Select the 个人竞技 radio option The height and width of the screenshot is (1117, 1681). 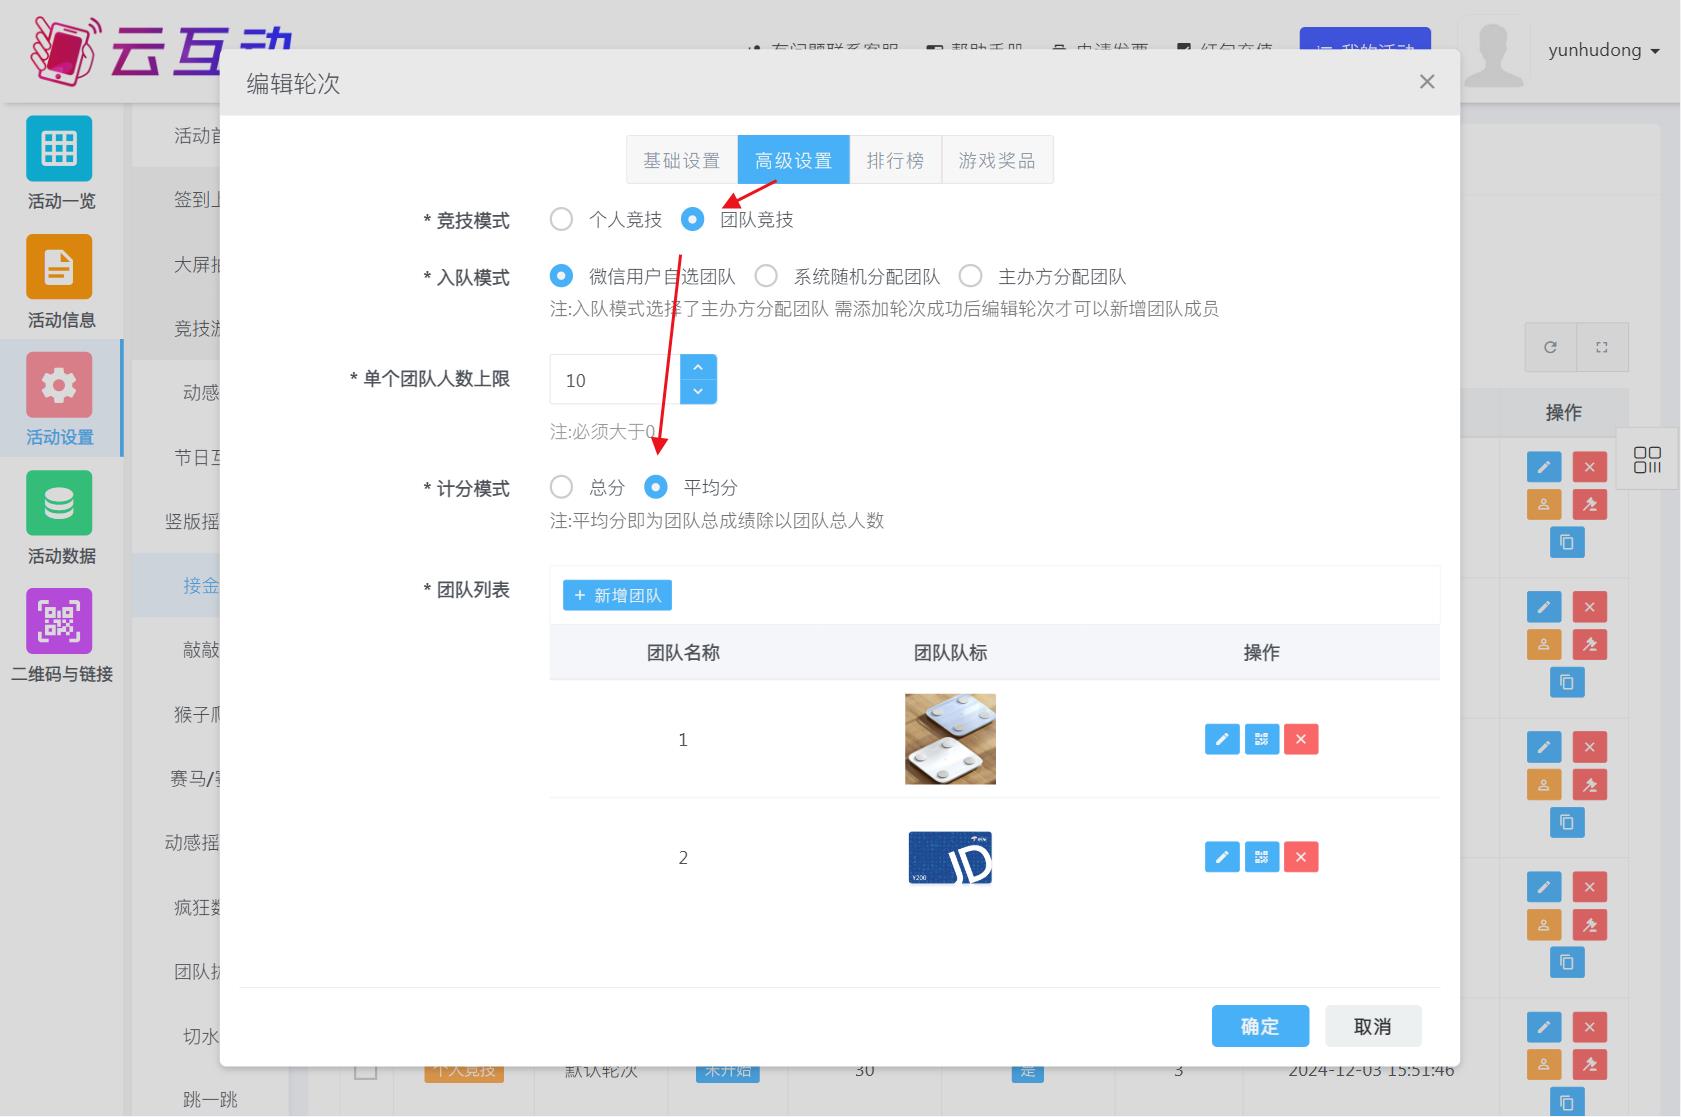tap(562, 219)
